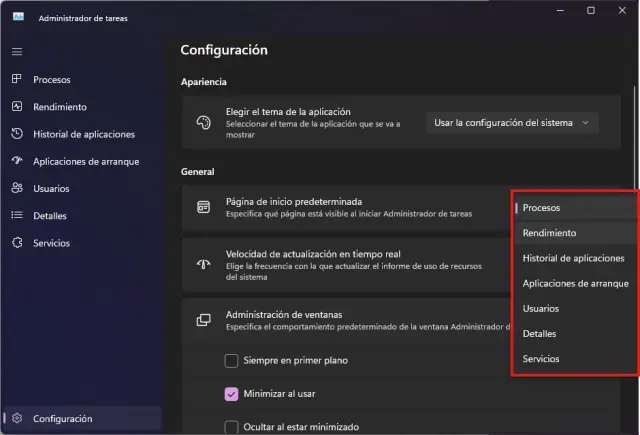Go to Configuración in the sidebar

click(62, 419)
